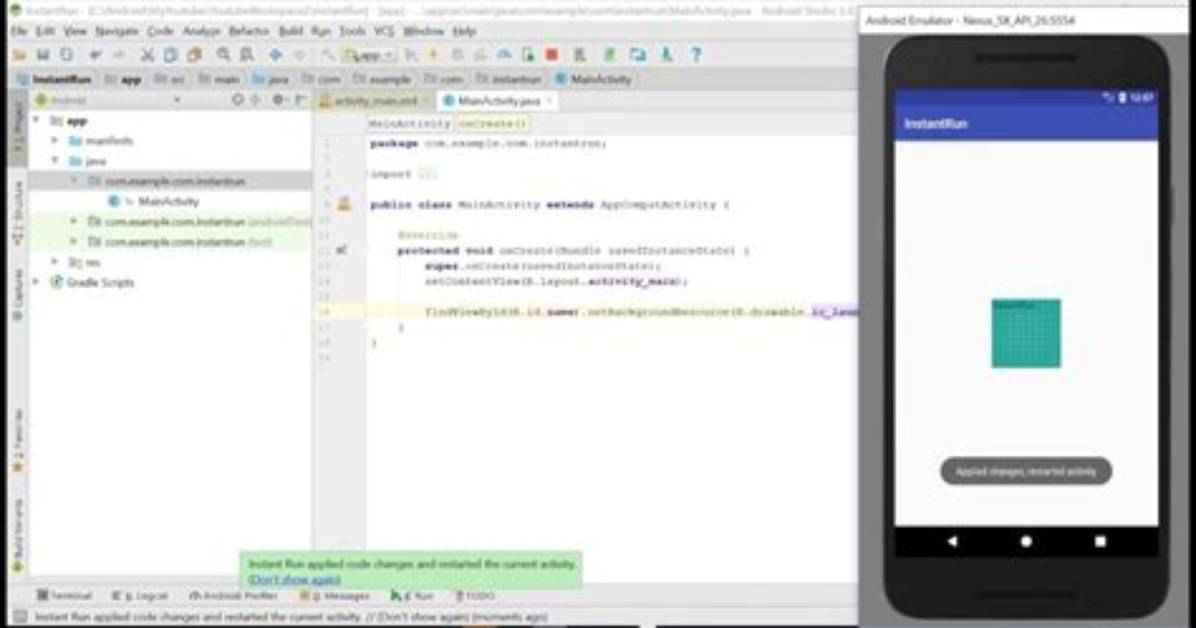The width and height of the screenshot is (1196, 628).
Task: Open the Messages tool window
Action: [x=335, y=595]
